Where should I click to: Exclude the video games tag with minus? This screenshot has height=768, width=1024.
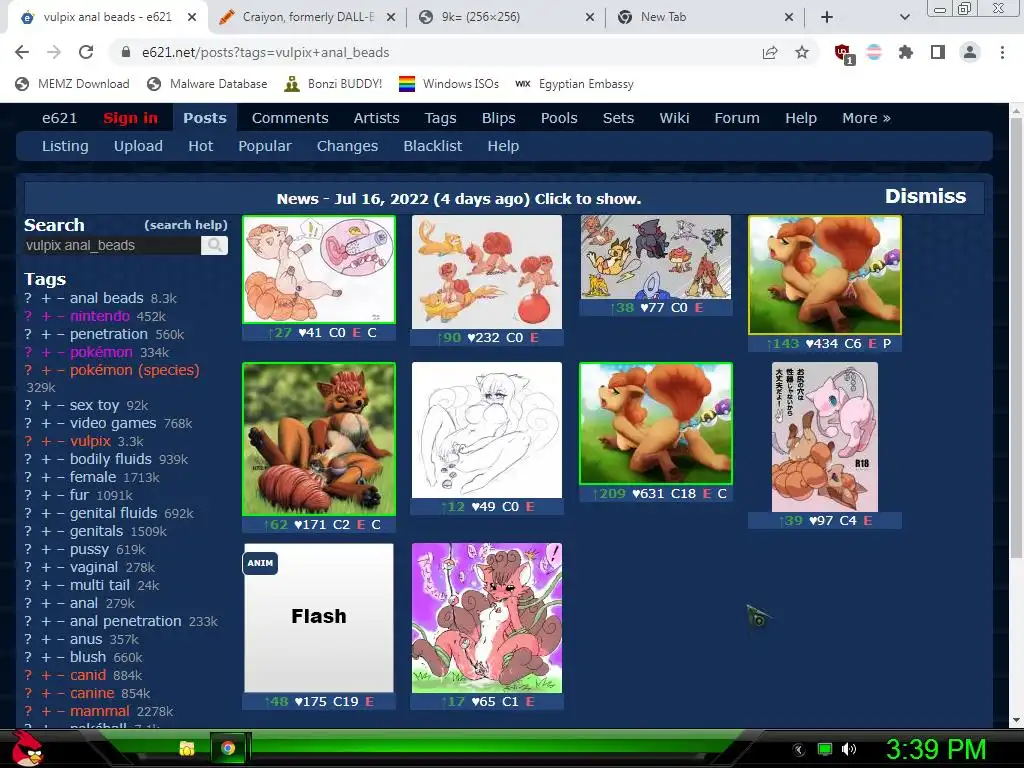pyautogui.click(x=60, y=424)
